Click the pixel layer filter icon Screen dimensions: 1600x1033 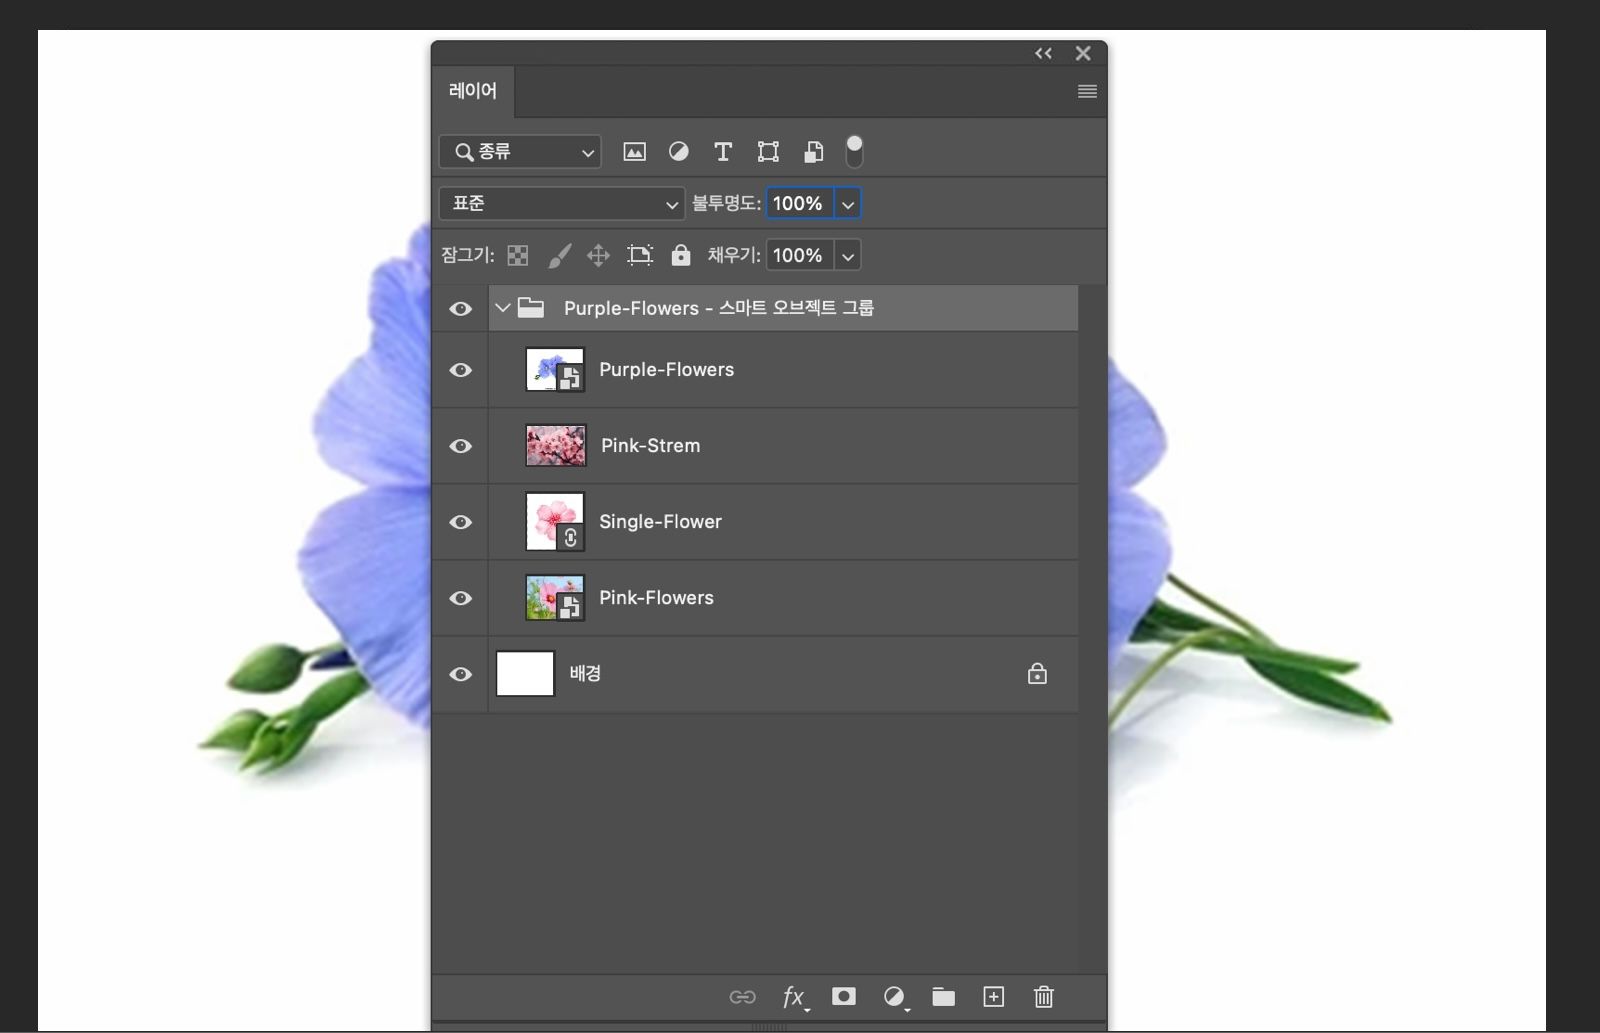634,152
